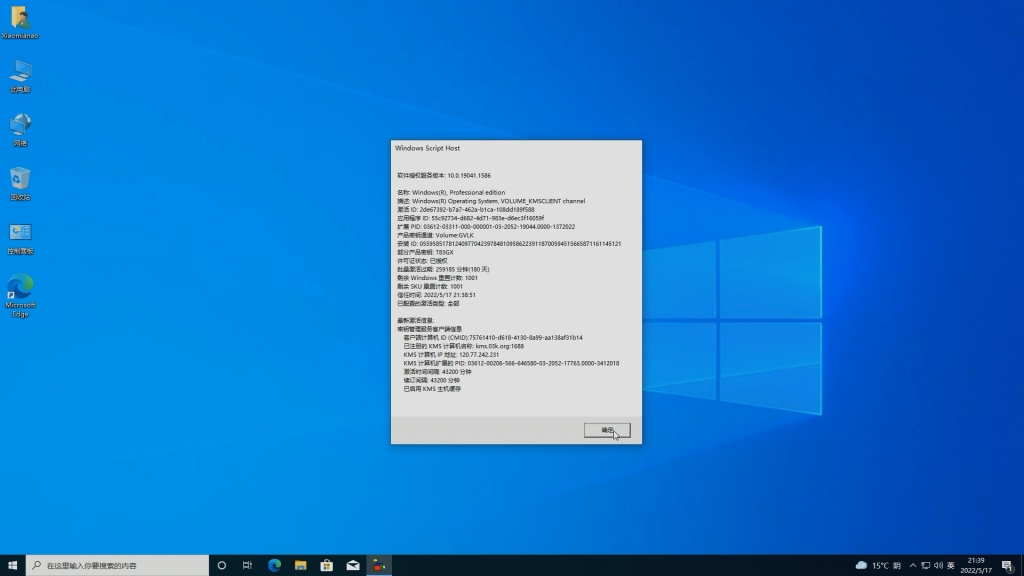The height and width of the screenshot is (576, 1024).
Task: Click the taskbar search box
Action: pos(118,566)
